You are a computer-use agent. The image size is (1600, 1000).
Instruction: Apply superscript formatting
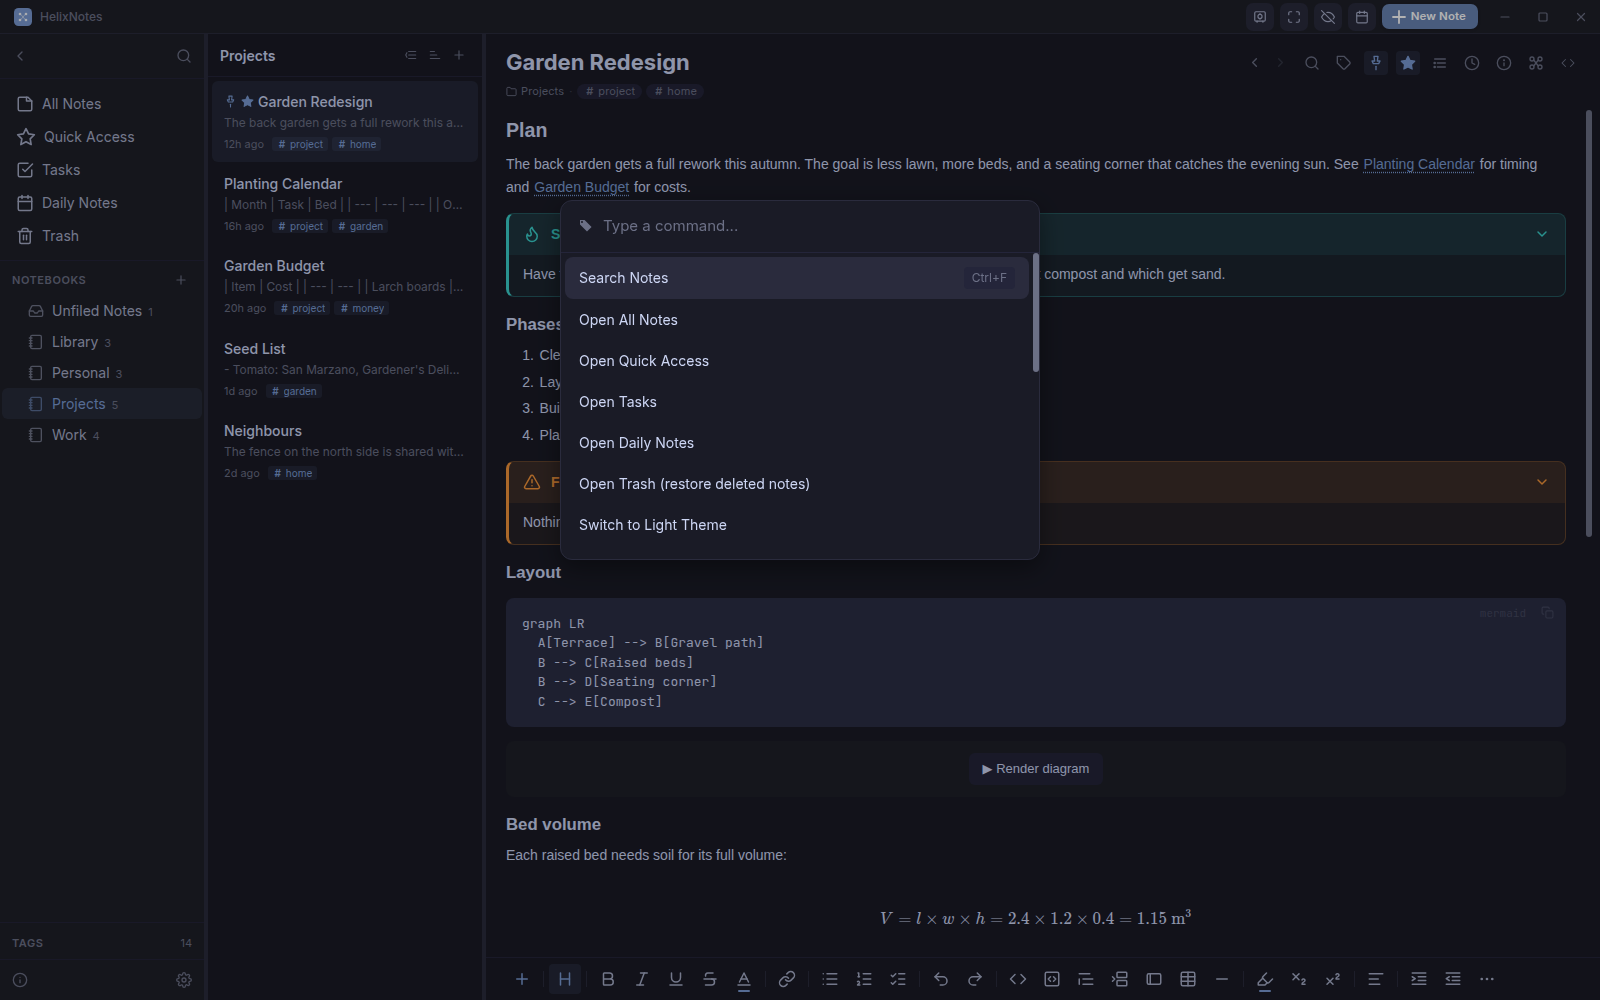click(x=1333, y=979)
